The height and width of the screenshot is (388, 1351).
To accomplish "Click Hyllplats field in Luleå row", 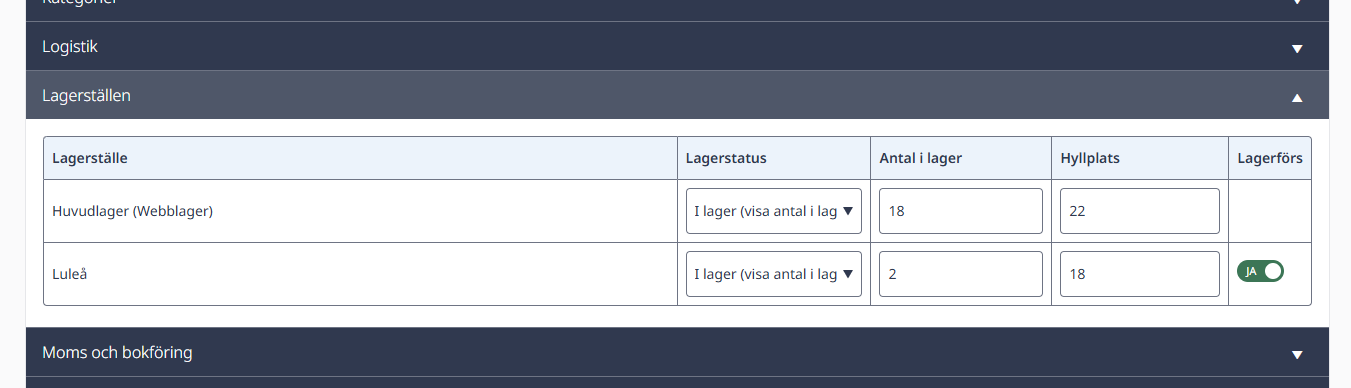I will click(x=1140, y=274).
